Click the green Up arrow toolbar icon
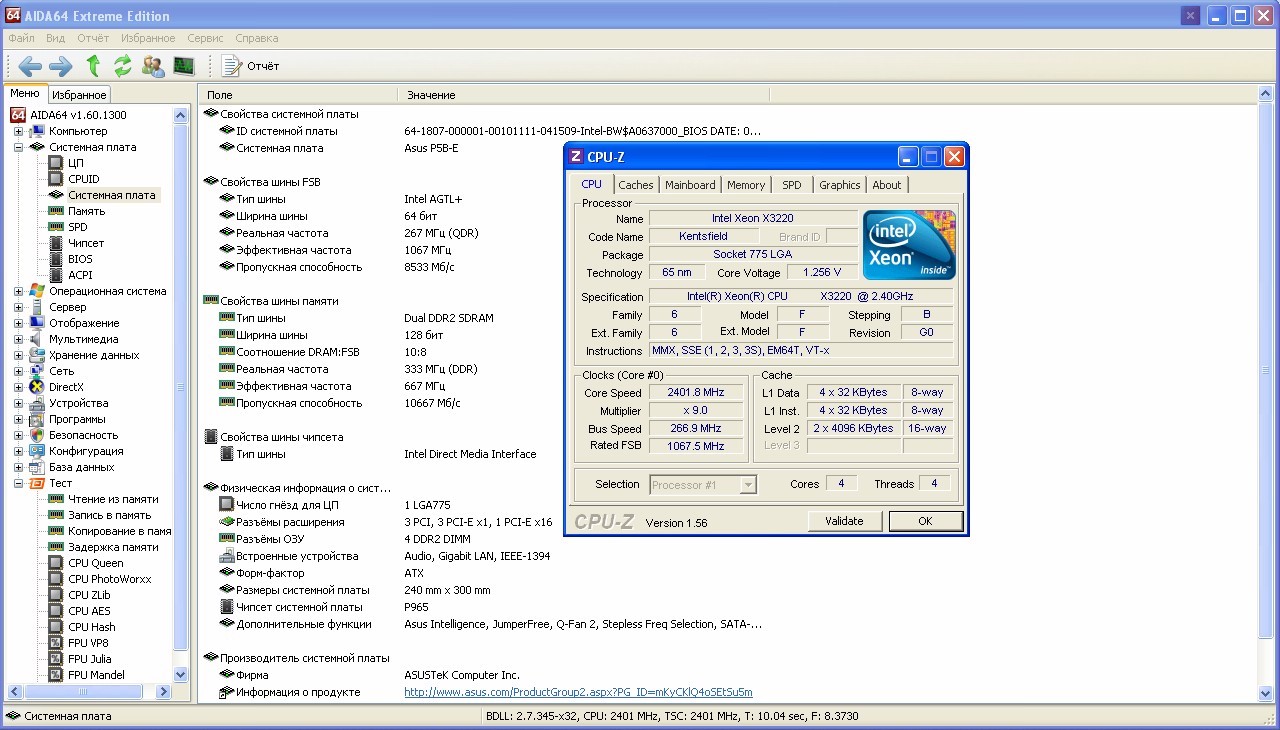The height and width of the screenshot is (730, 1280). 93,66
